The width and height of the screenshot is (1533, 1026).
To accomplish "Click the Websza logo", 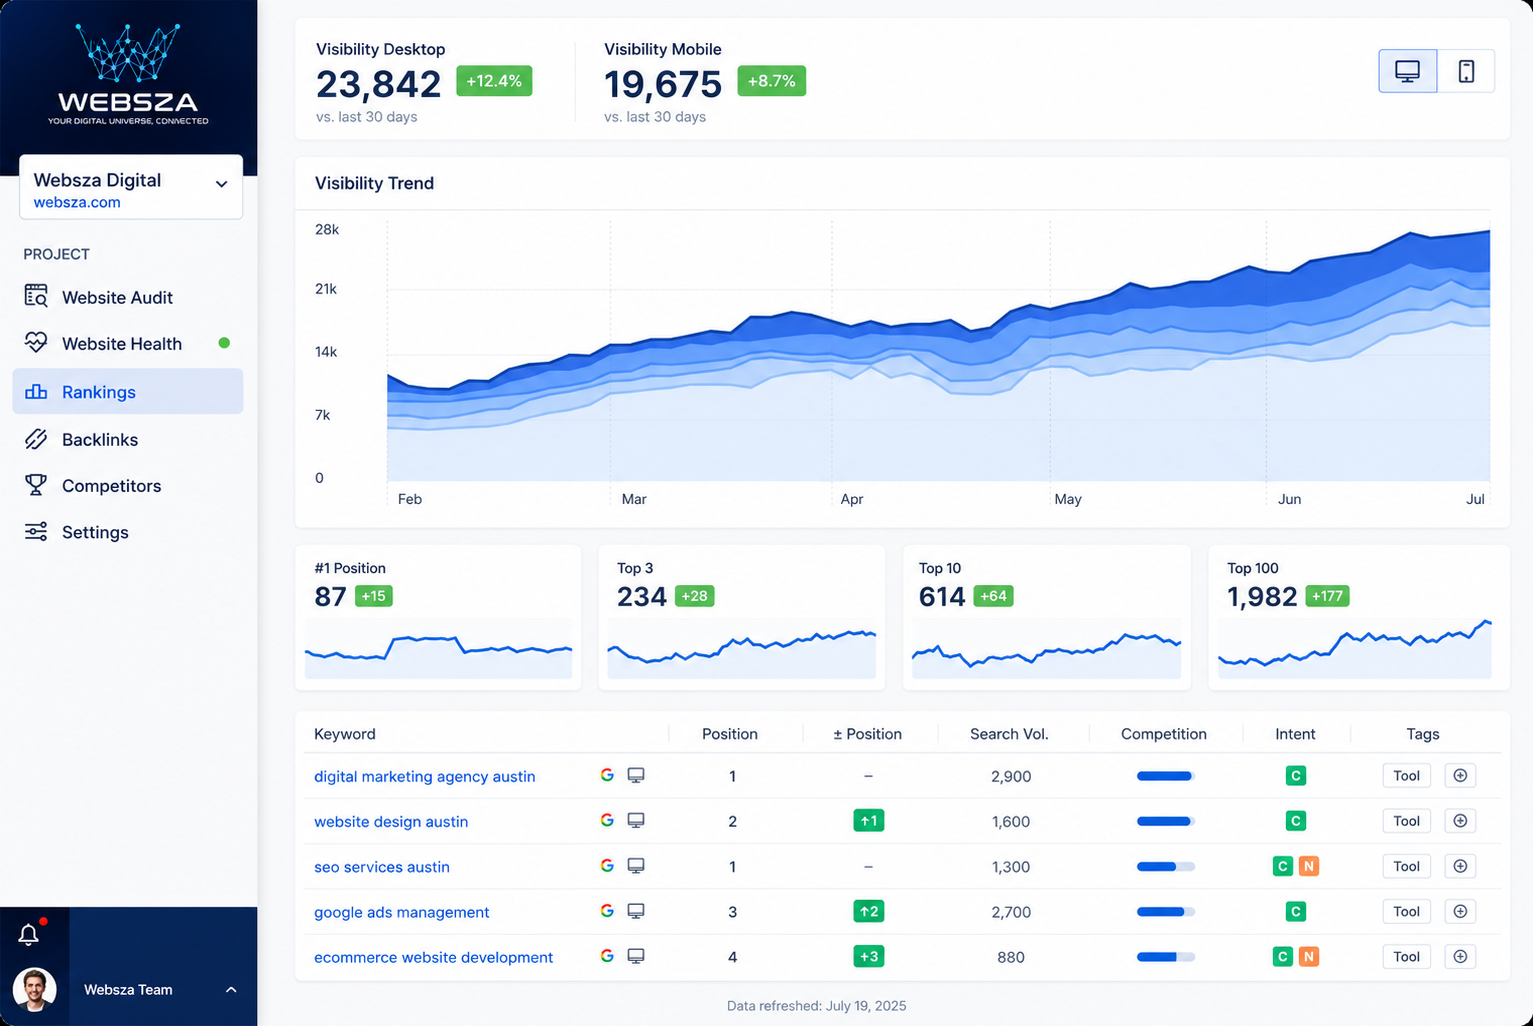I will (x=128, y=75).
